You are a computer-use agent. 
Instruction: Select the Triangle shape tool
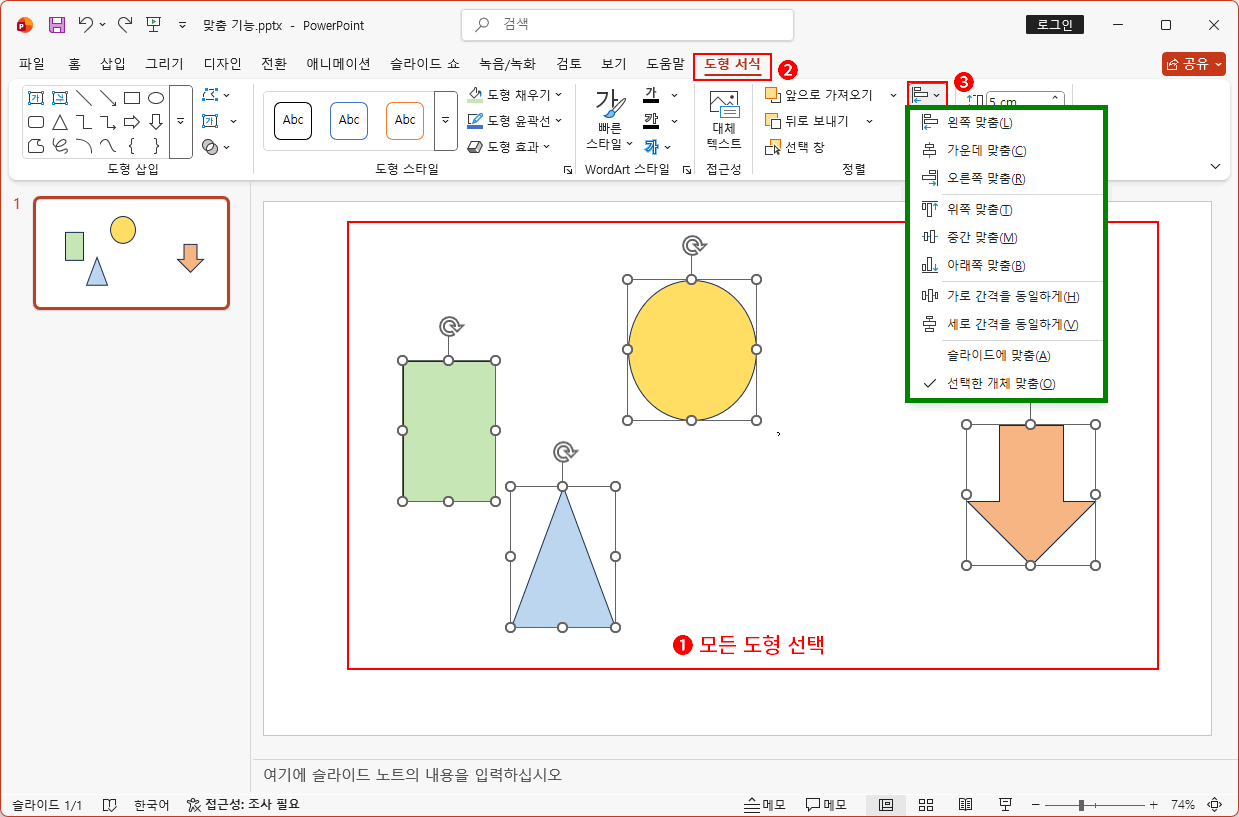click(x=60, y=122)
